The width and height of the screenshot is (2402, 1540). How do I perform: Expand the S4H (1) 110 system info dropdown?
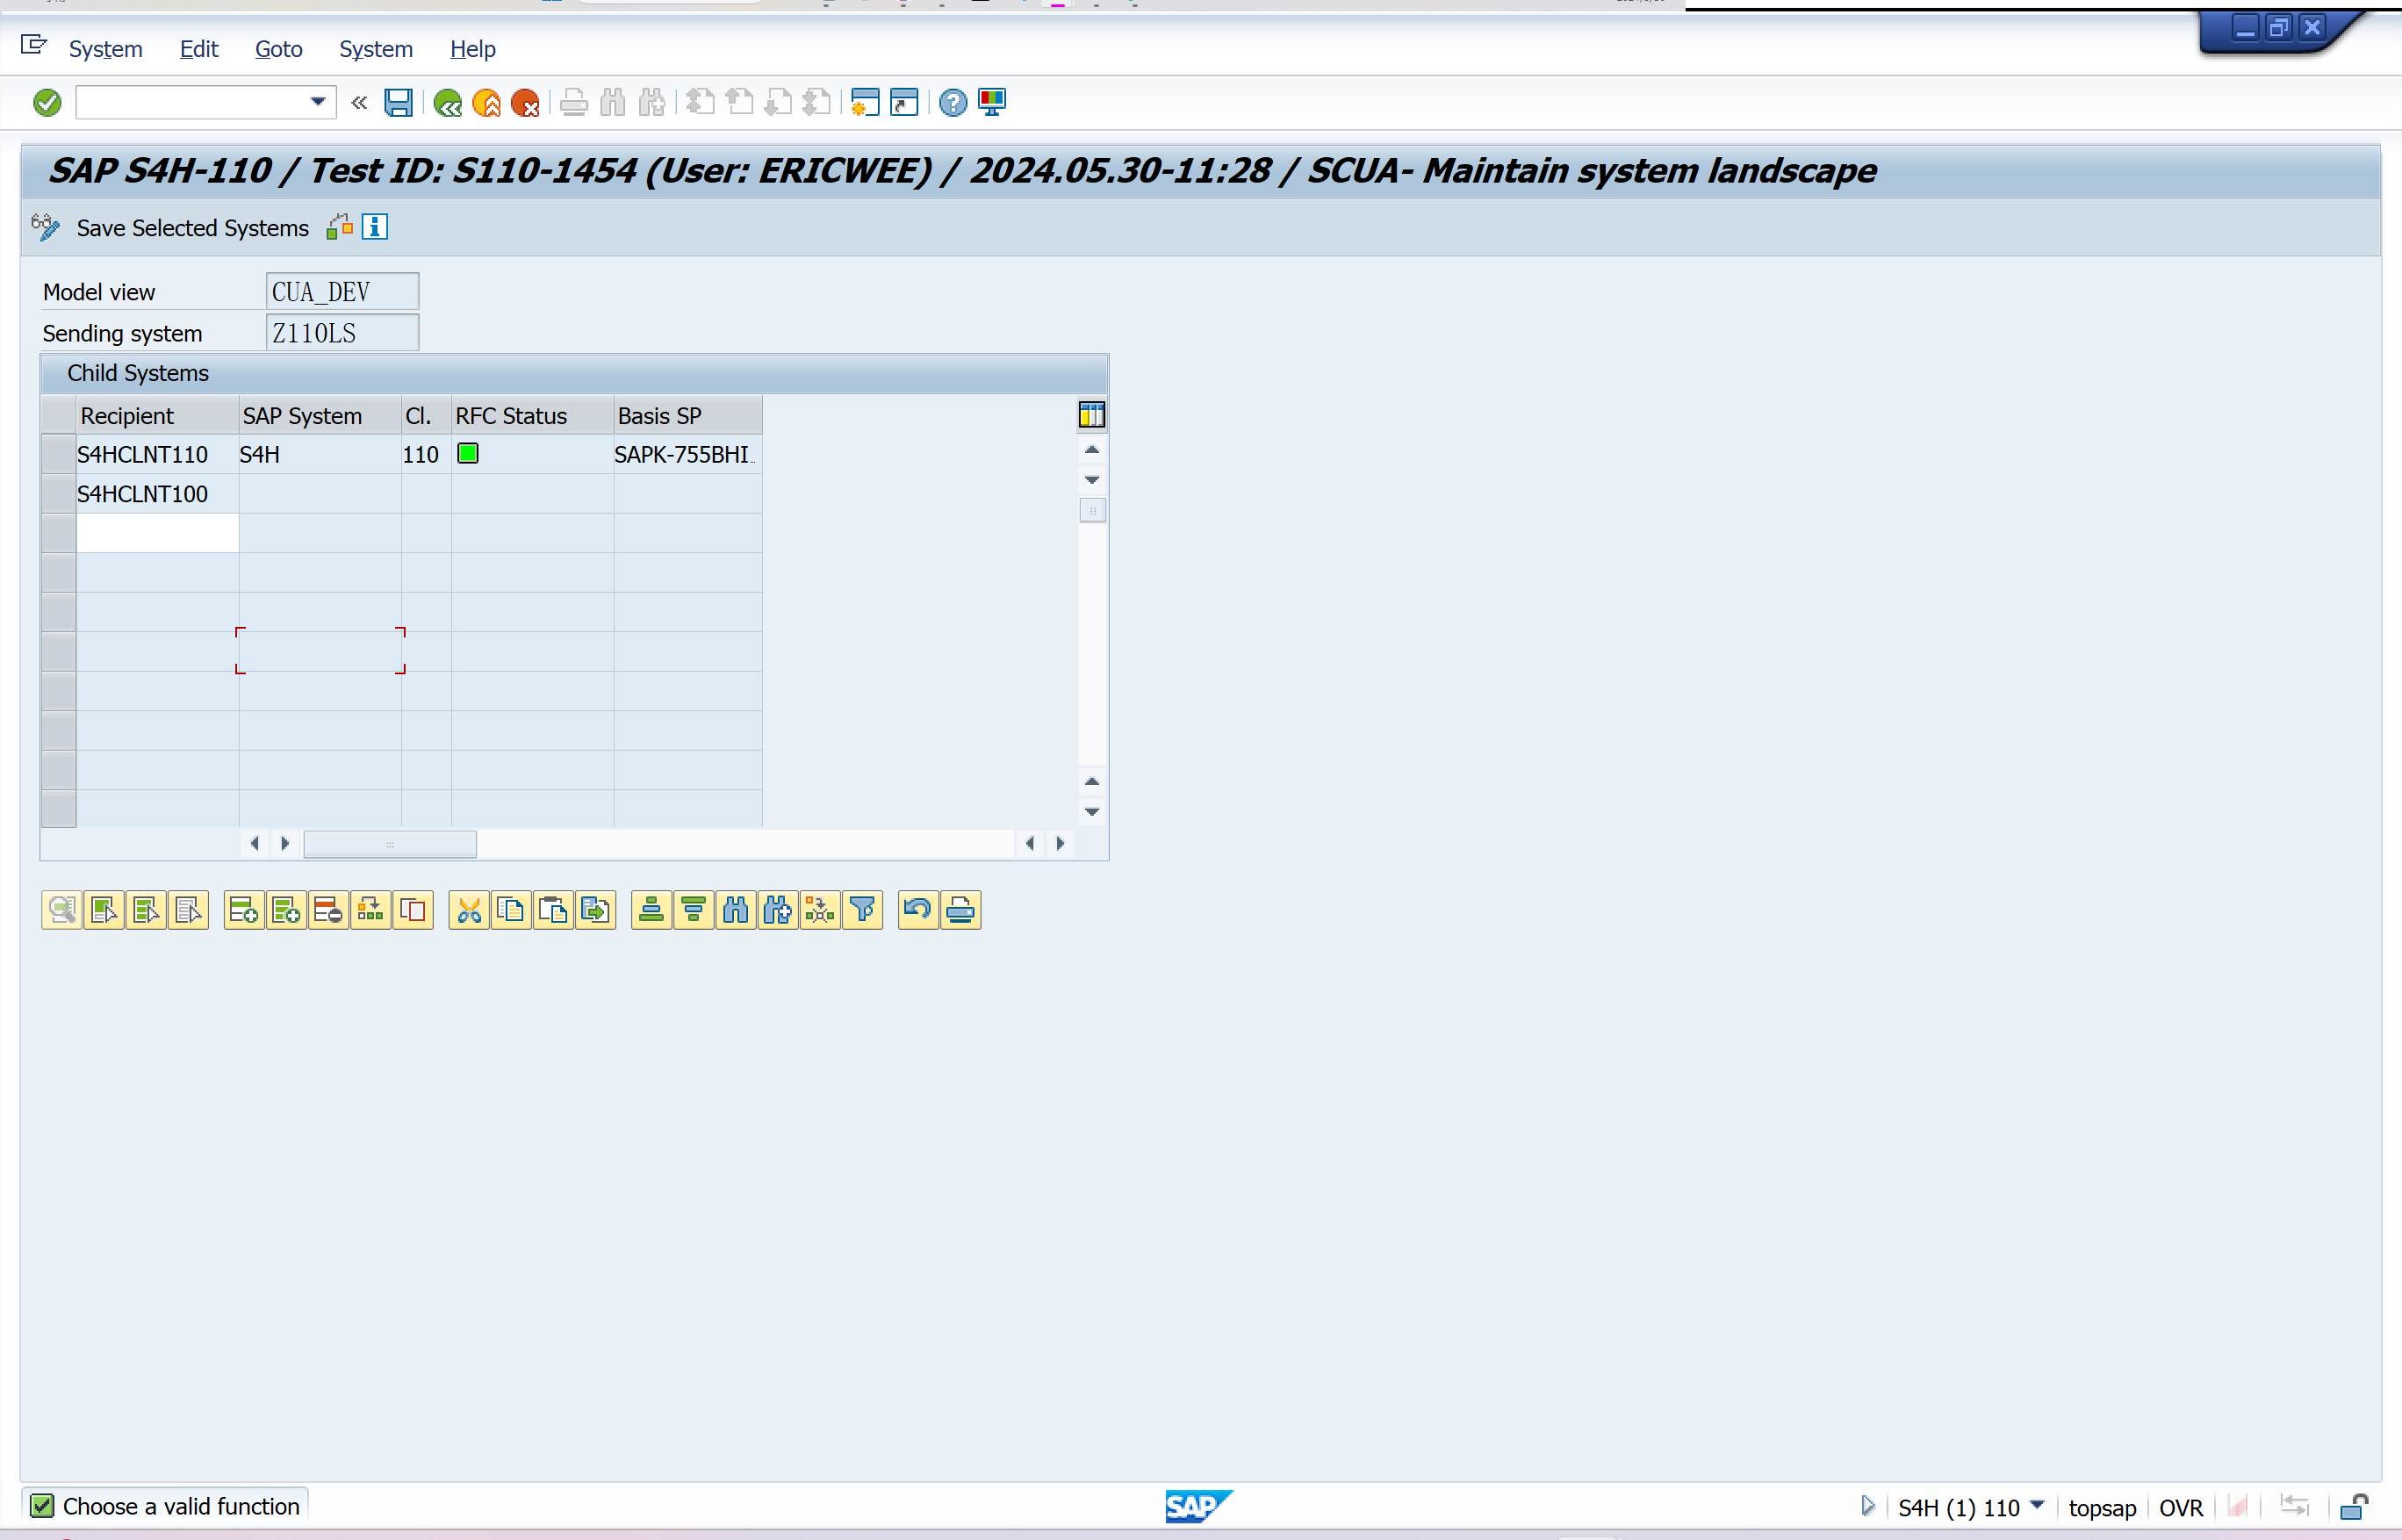click(2037, 1505)
